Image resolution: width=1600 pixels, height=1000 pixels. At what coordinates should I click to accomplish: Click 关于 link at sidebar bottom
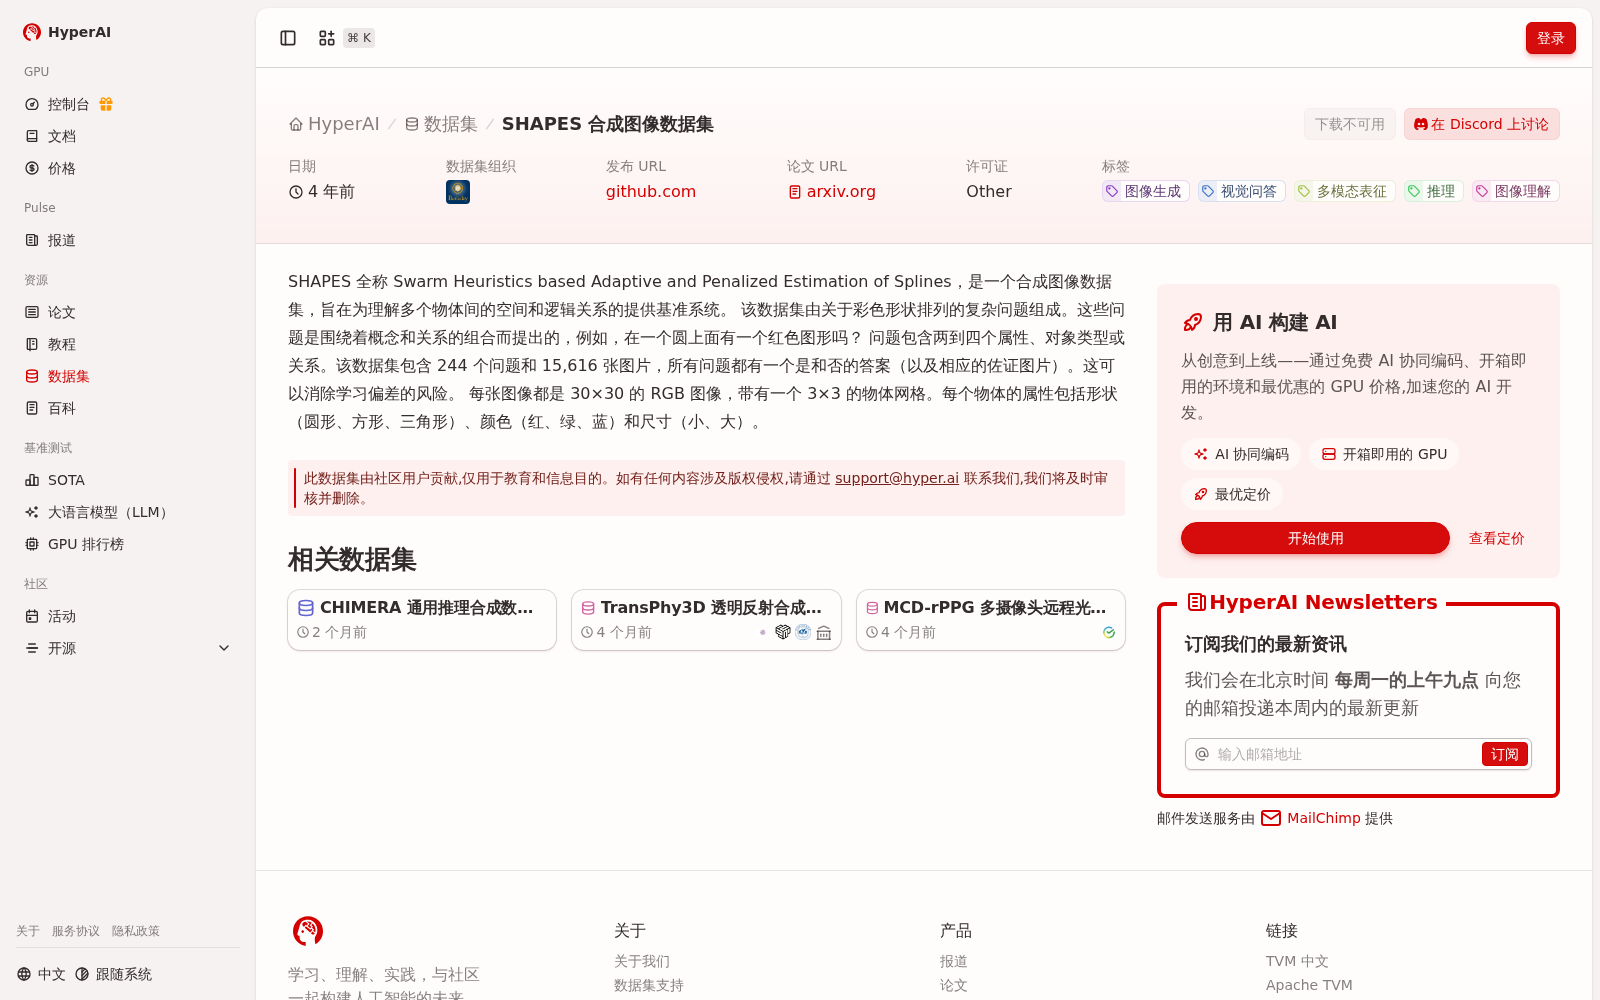point(28,931)
